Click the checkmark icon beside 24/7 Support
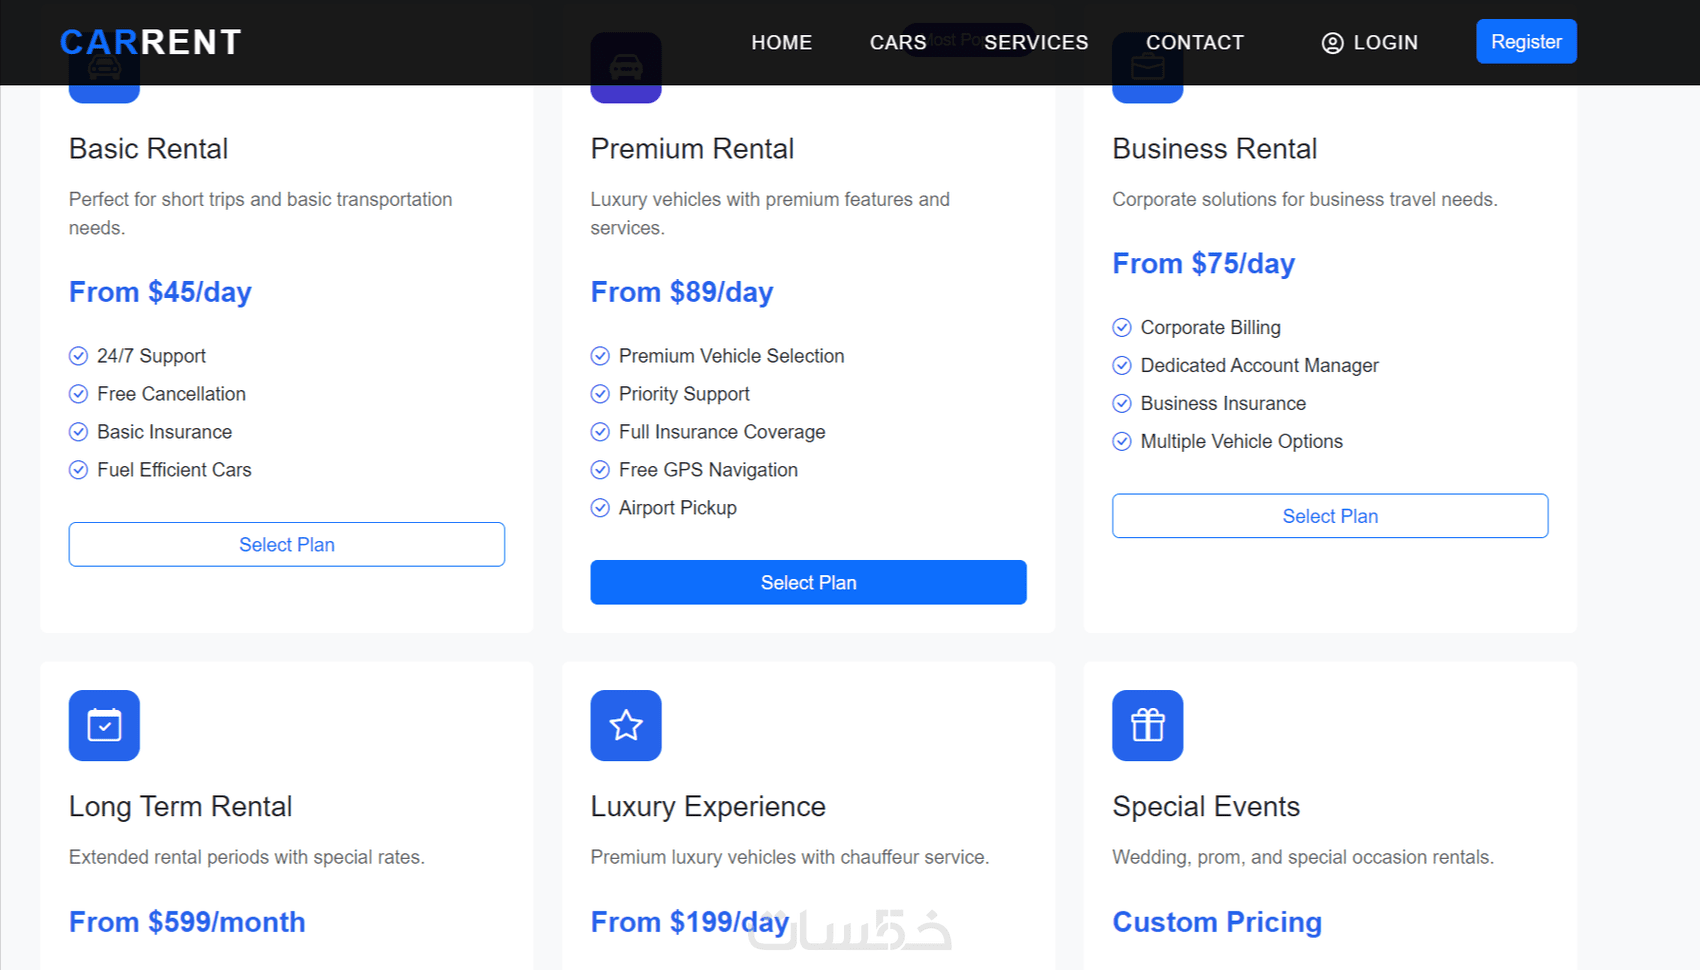Image resolution: width=1700 pixels, height=970 pixels. coord(78,356)
